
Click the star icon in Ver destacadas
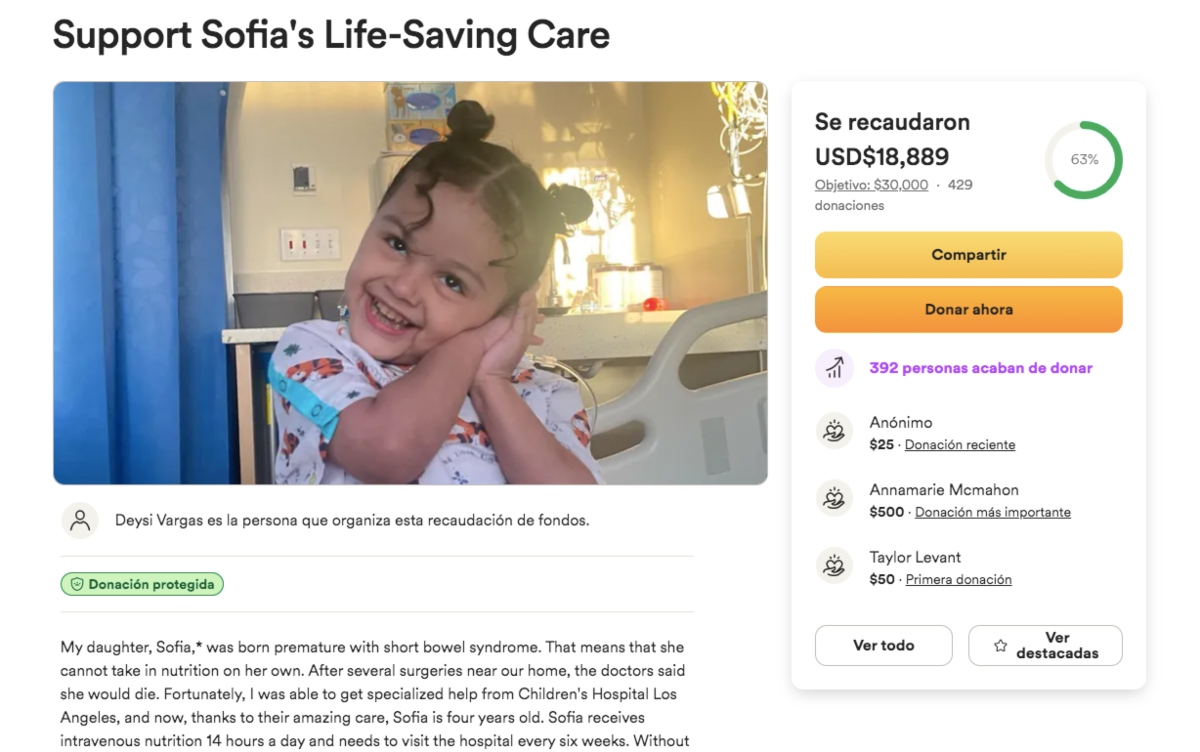[1000, 646]
